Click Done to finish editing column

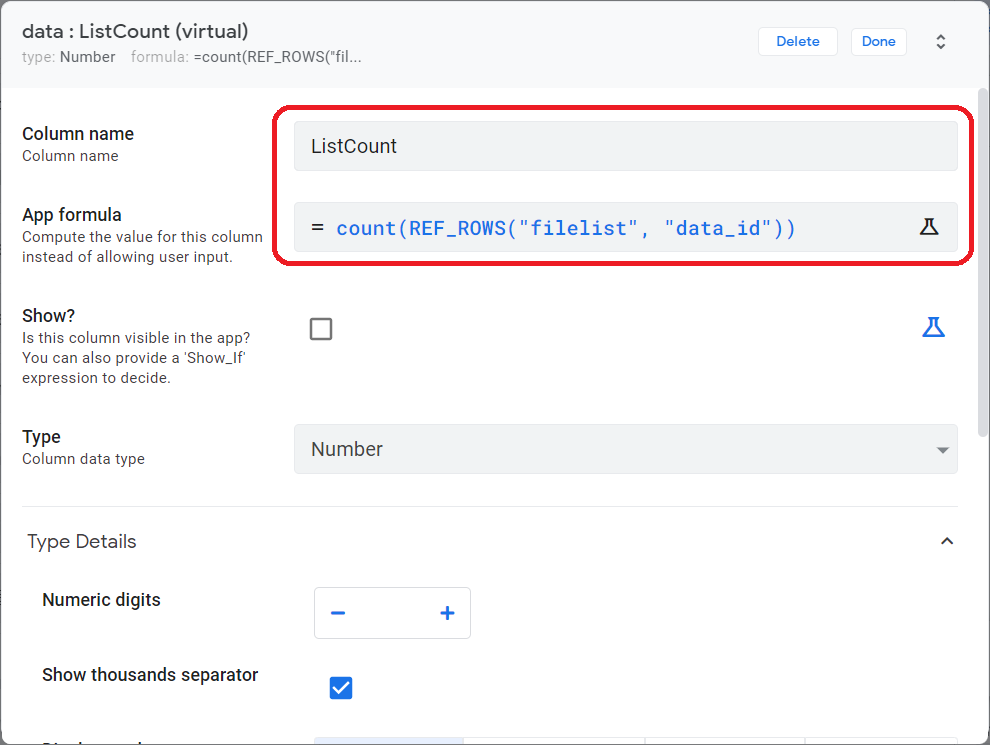878,42
